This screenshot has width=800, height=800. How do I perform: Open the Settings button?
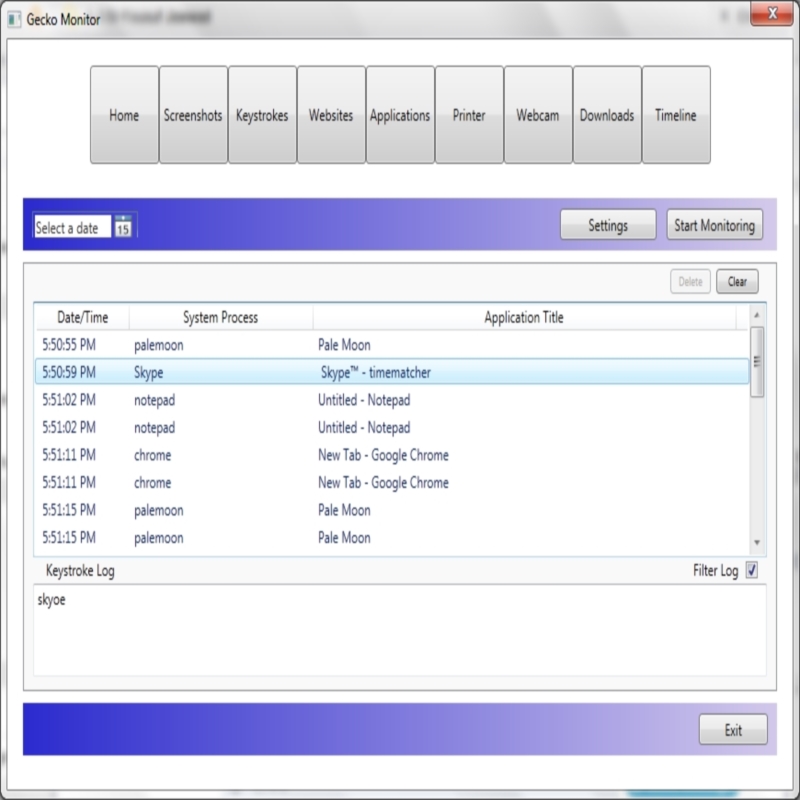(608, 224)
